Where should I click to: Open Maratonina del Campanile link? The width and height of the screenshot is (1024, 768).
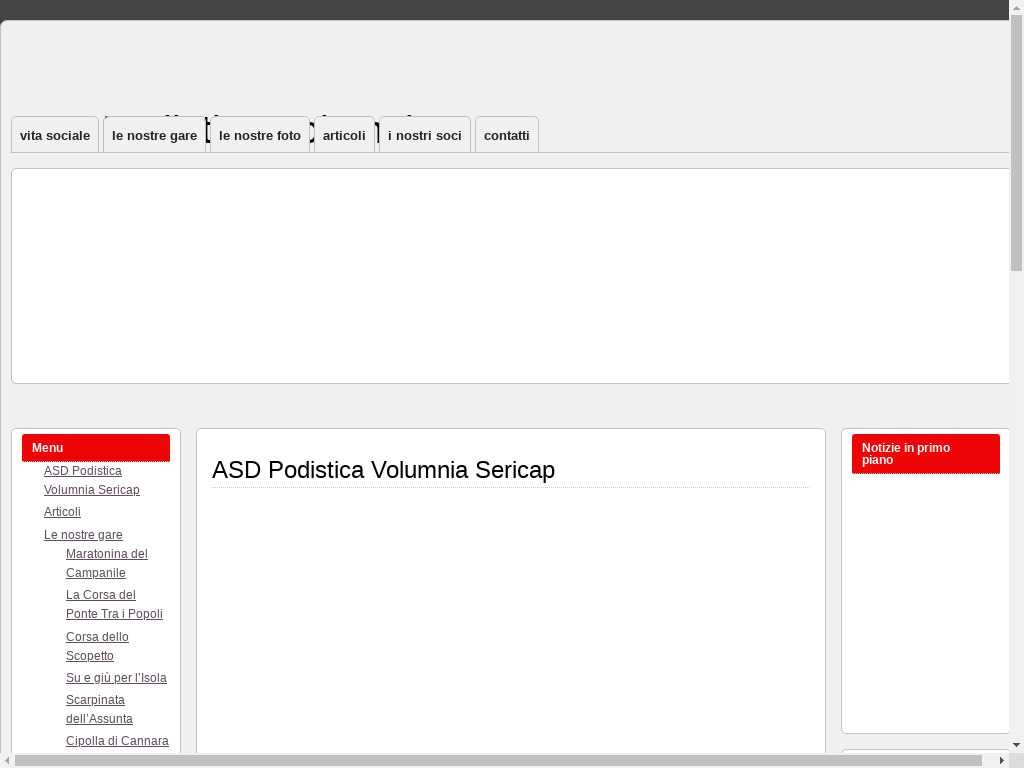[x=106, y=563]
